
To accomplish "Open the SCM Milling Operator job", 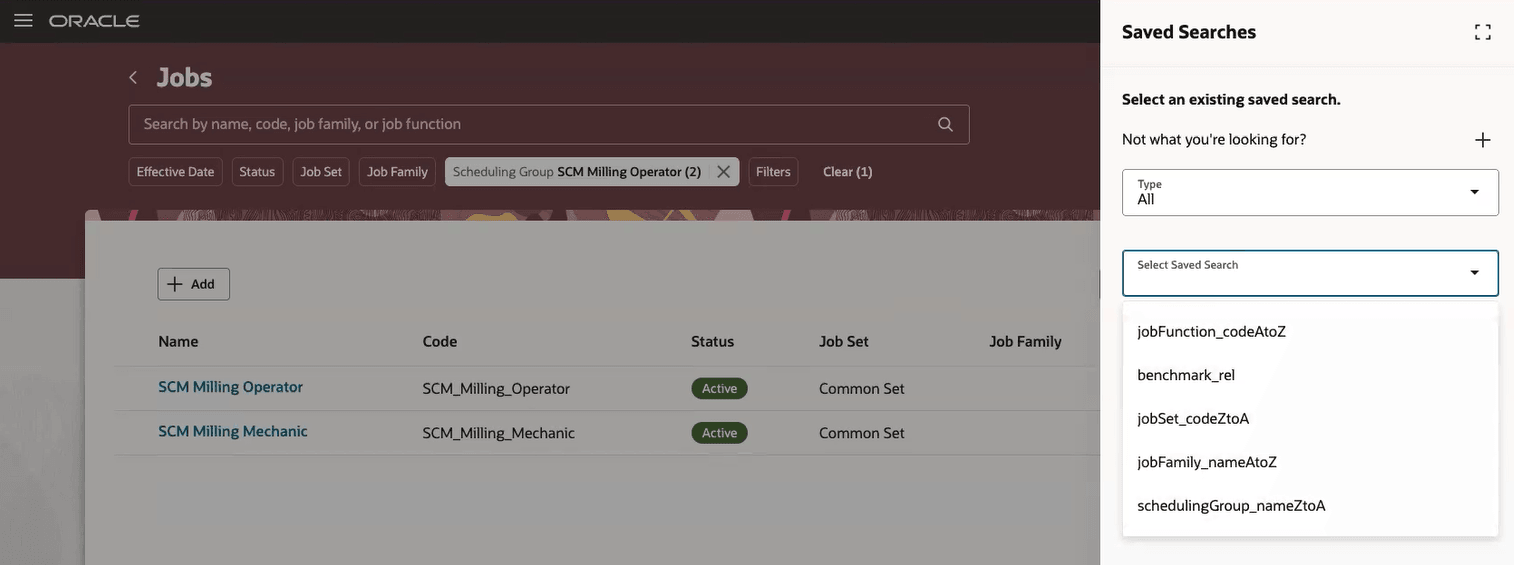I will tap(230, 387).
